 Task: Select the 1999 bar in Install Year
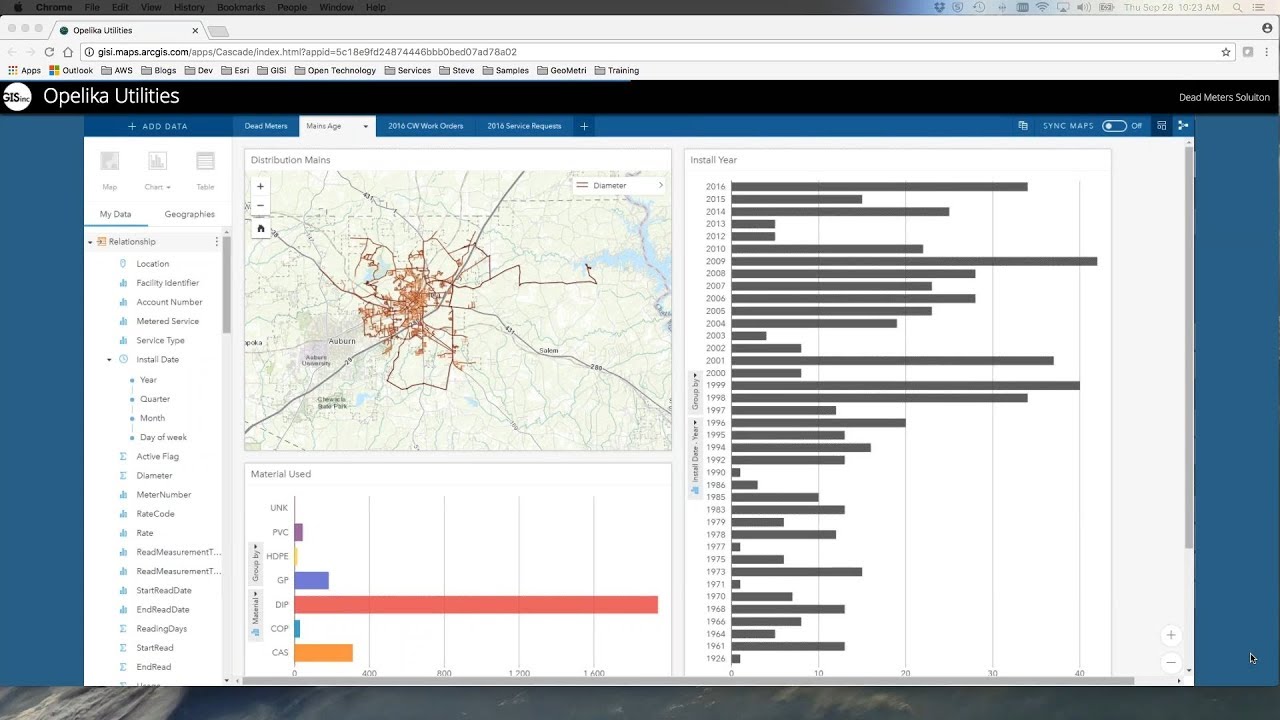point(905,385)
